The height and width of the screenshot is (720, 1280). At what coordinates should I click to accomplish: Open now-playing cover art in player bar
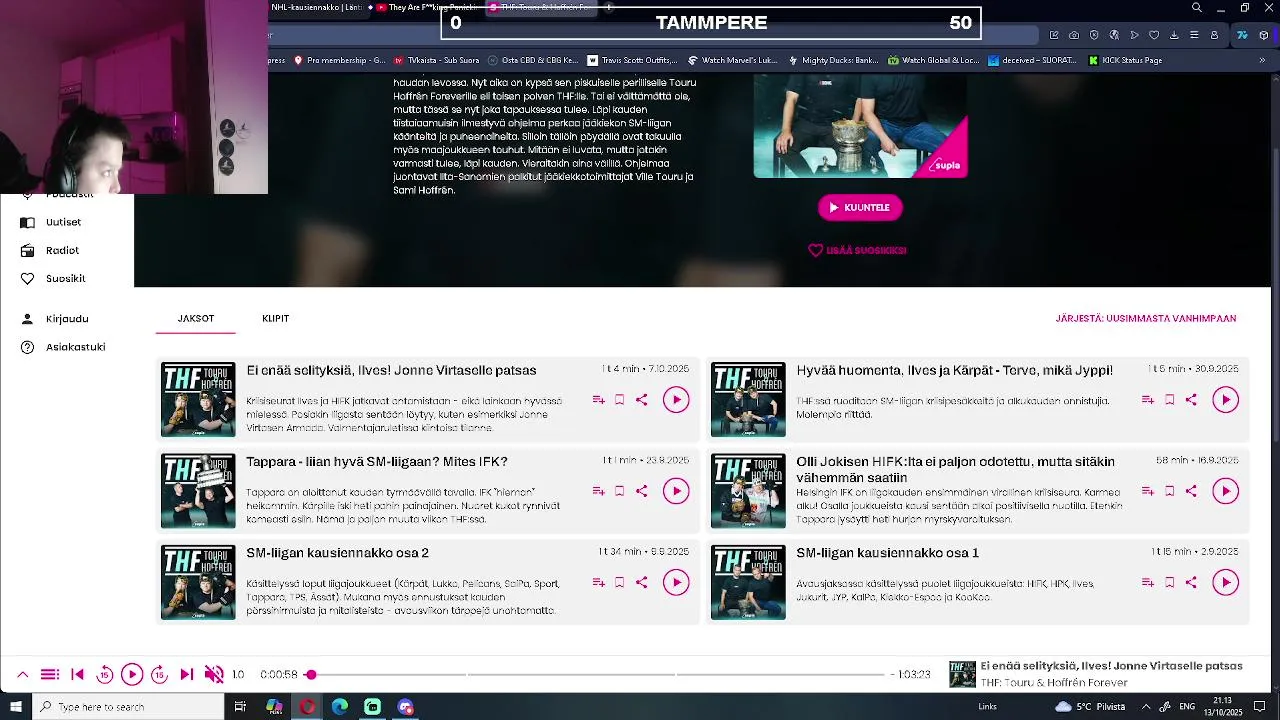(x=962, y=675)
